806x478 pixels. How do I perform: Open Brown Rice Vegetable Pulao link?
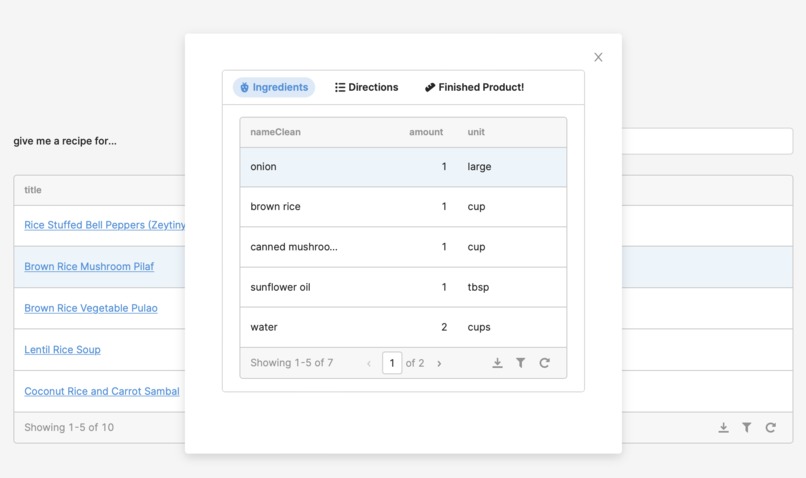[x=91, y=308]
